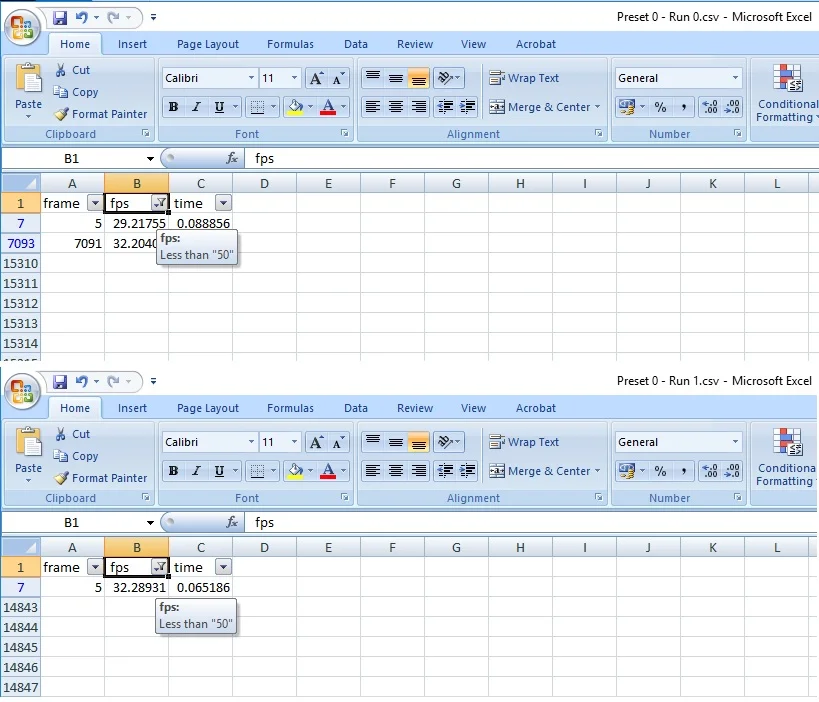Viewport: 819px width, 702px height.
Task: Open Conditional Formatting in Run 1.csv window
Action: pos(786,458)
